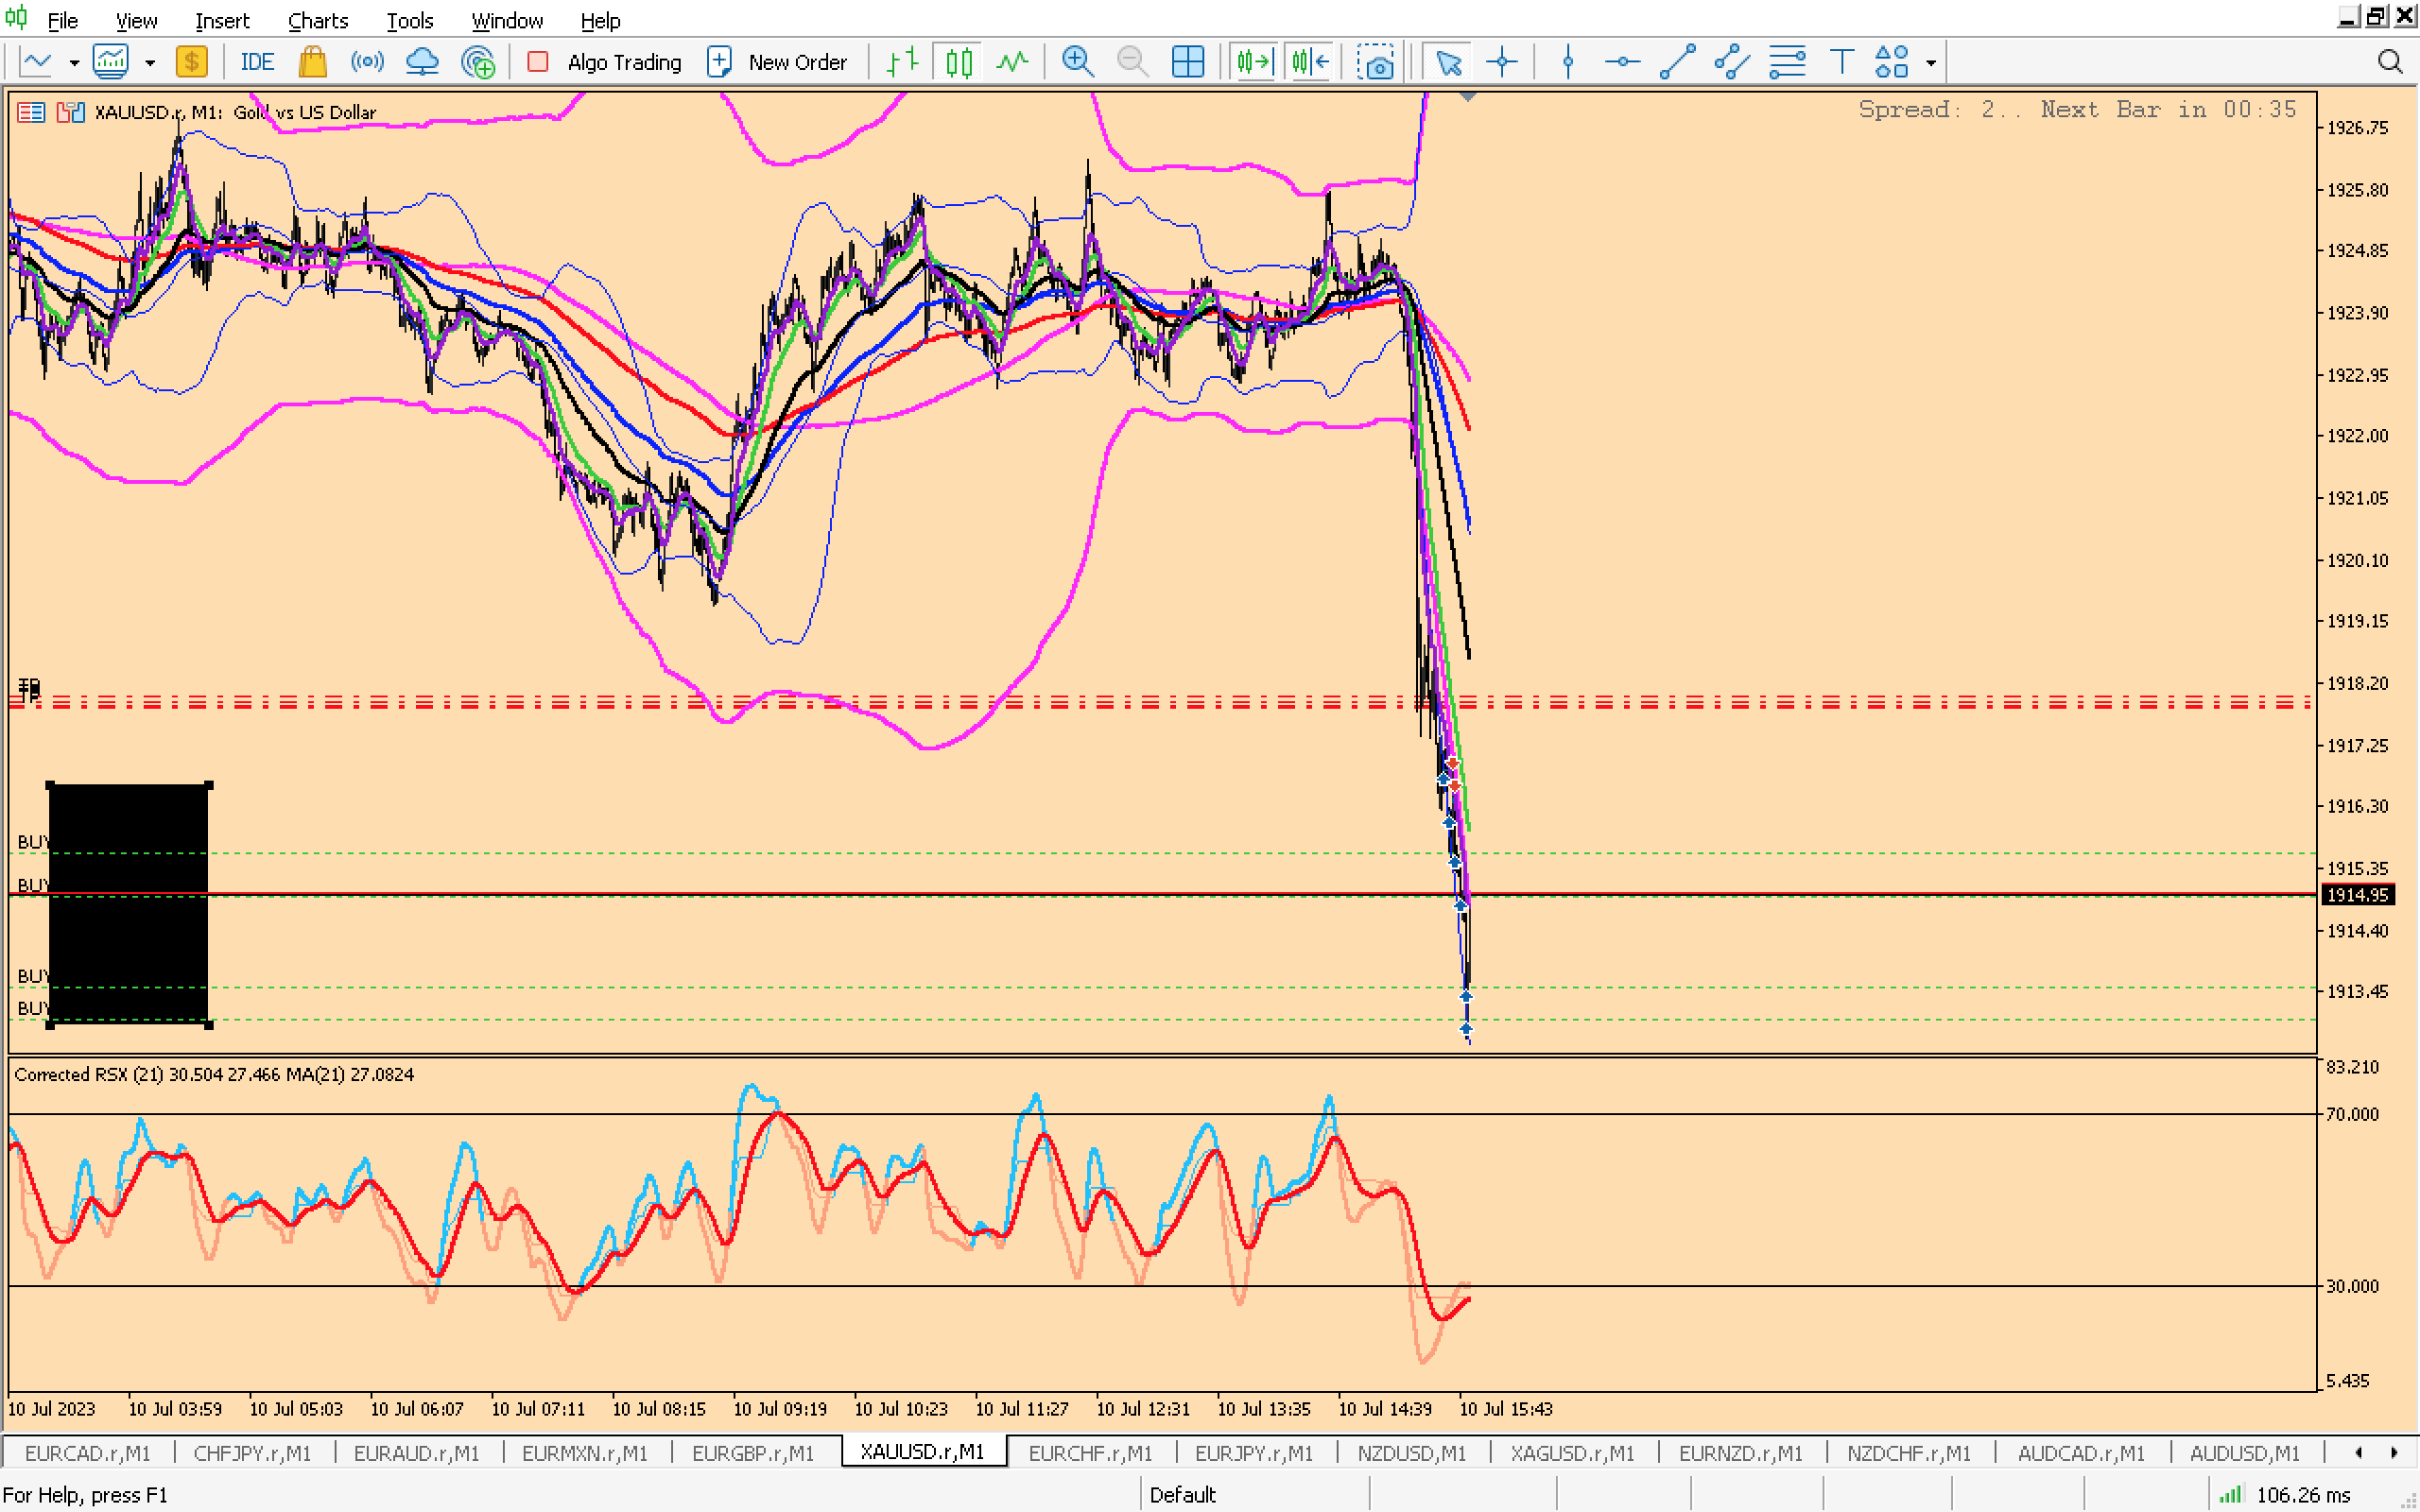Select the crosshair tool
2420x1512 pixels.
[1502, 62]
